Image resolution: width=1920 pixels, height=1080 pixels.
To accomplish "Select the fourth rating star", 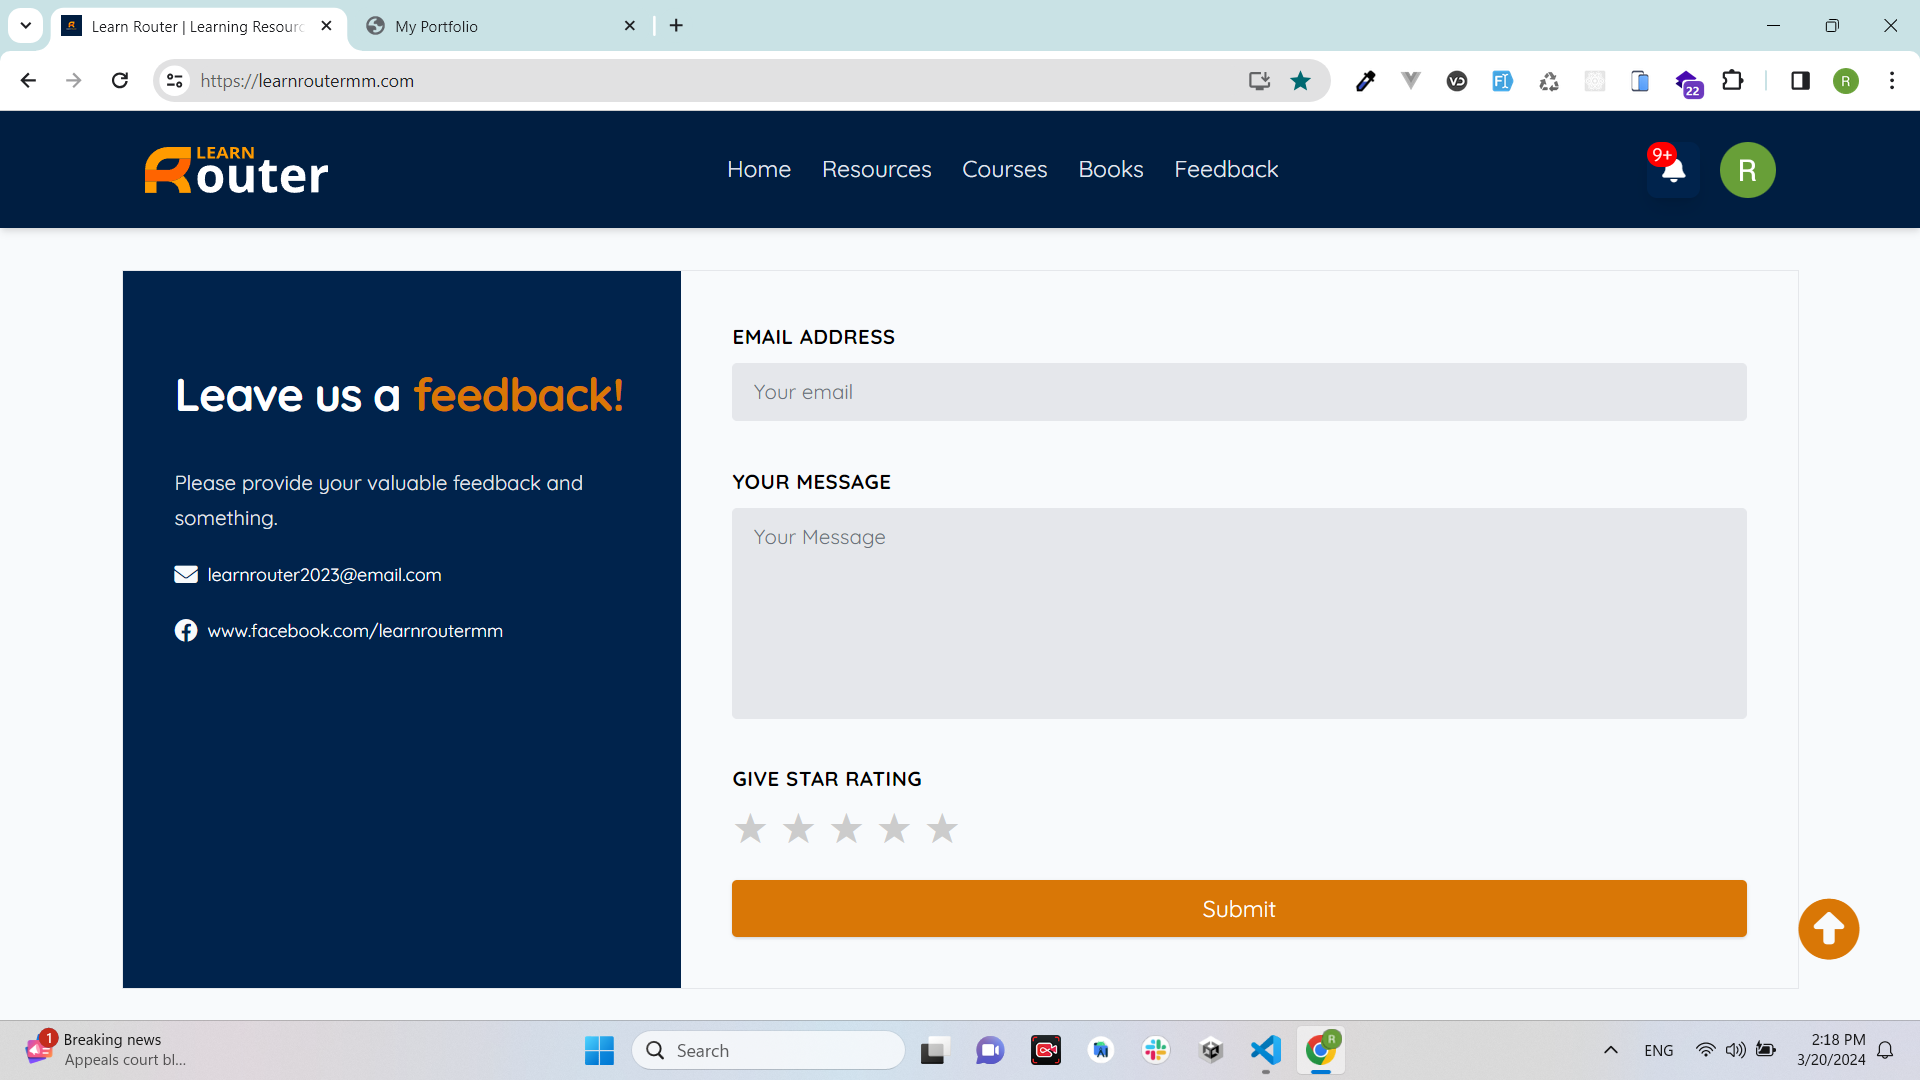I will pos(894,828).
